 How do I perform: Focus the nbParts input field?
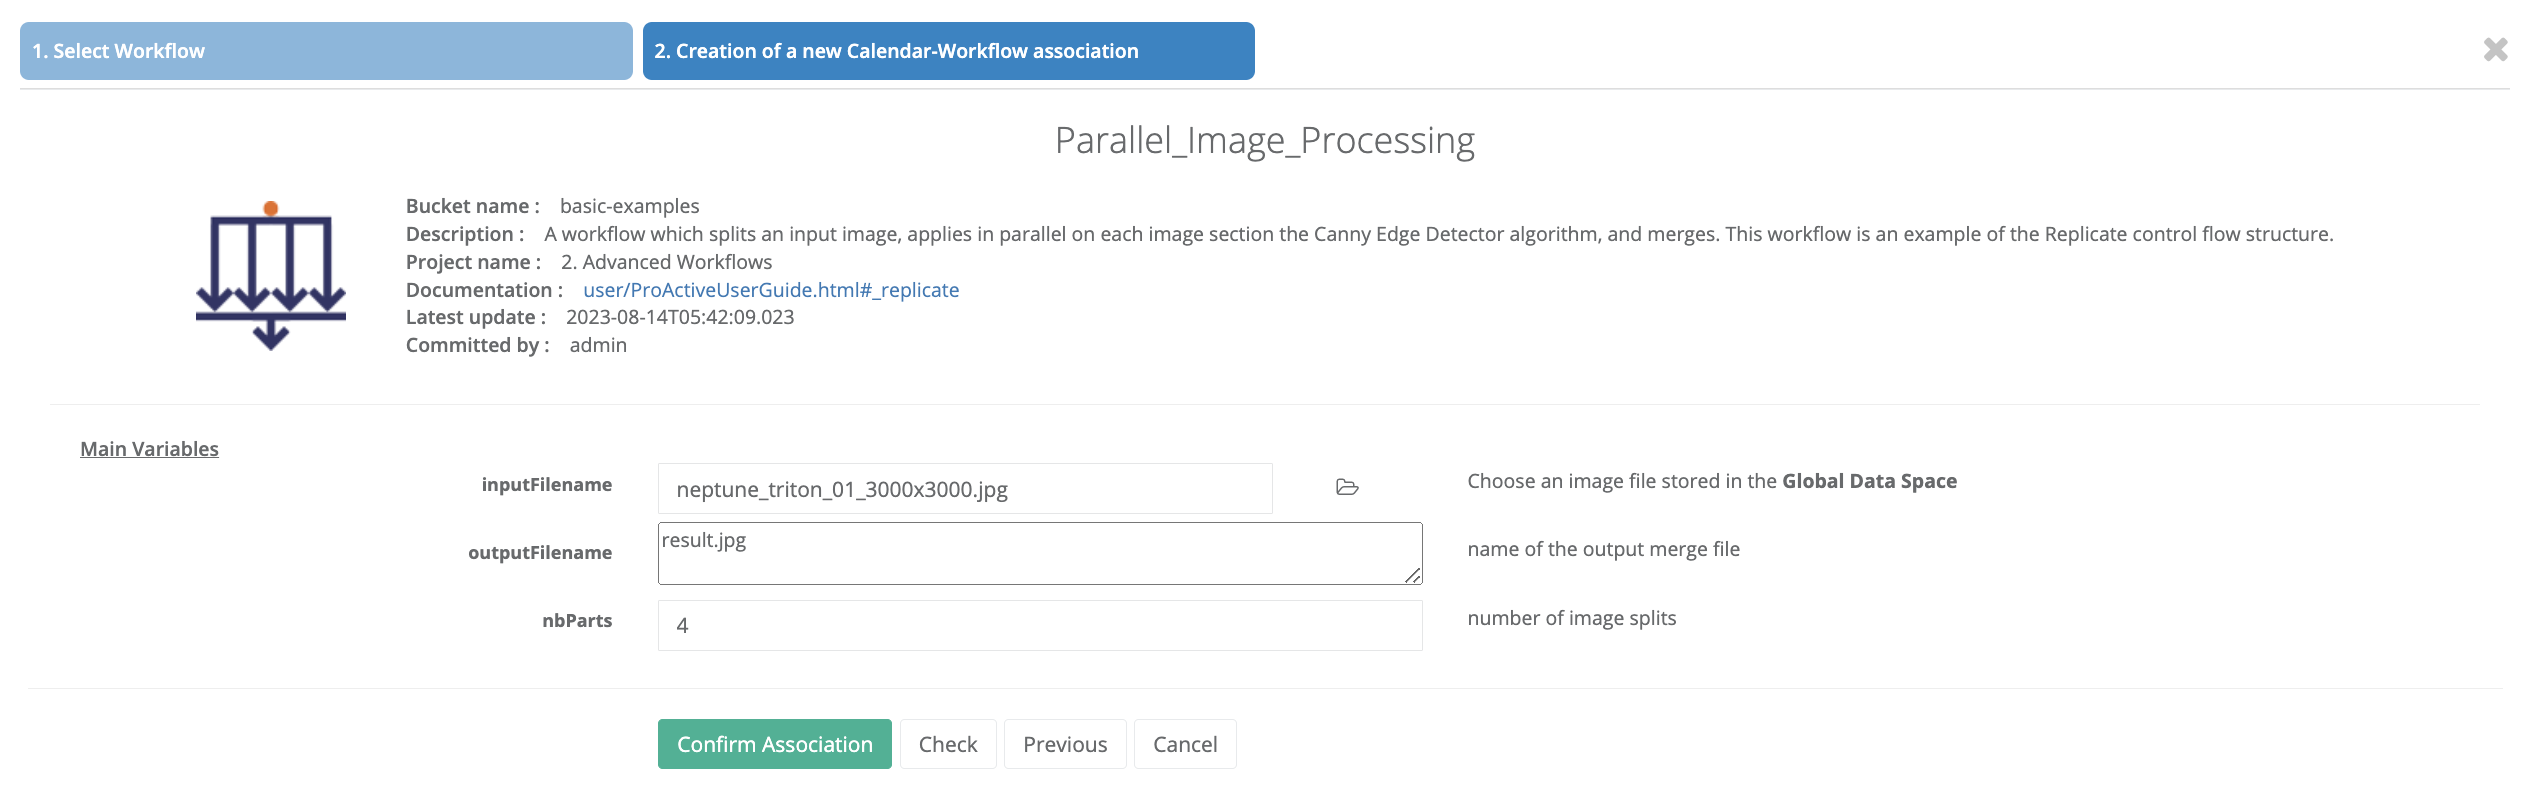click(x=1040, y=625)
